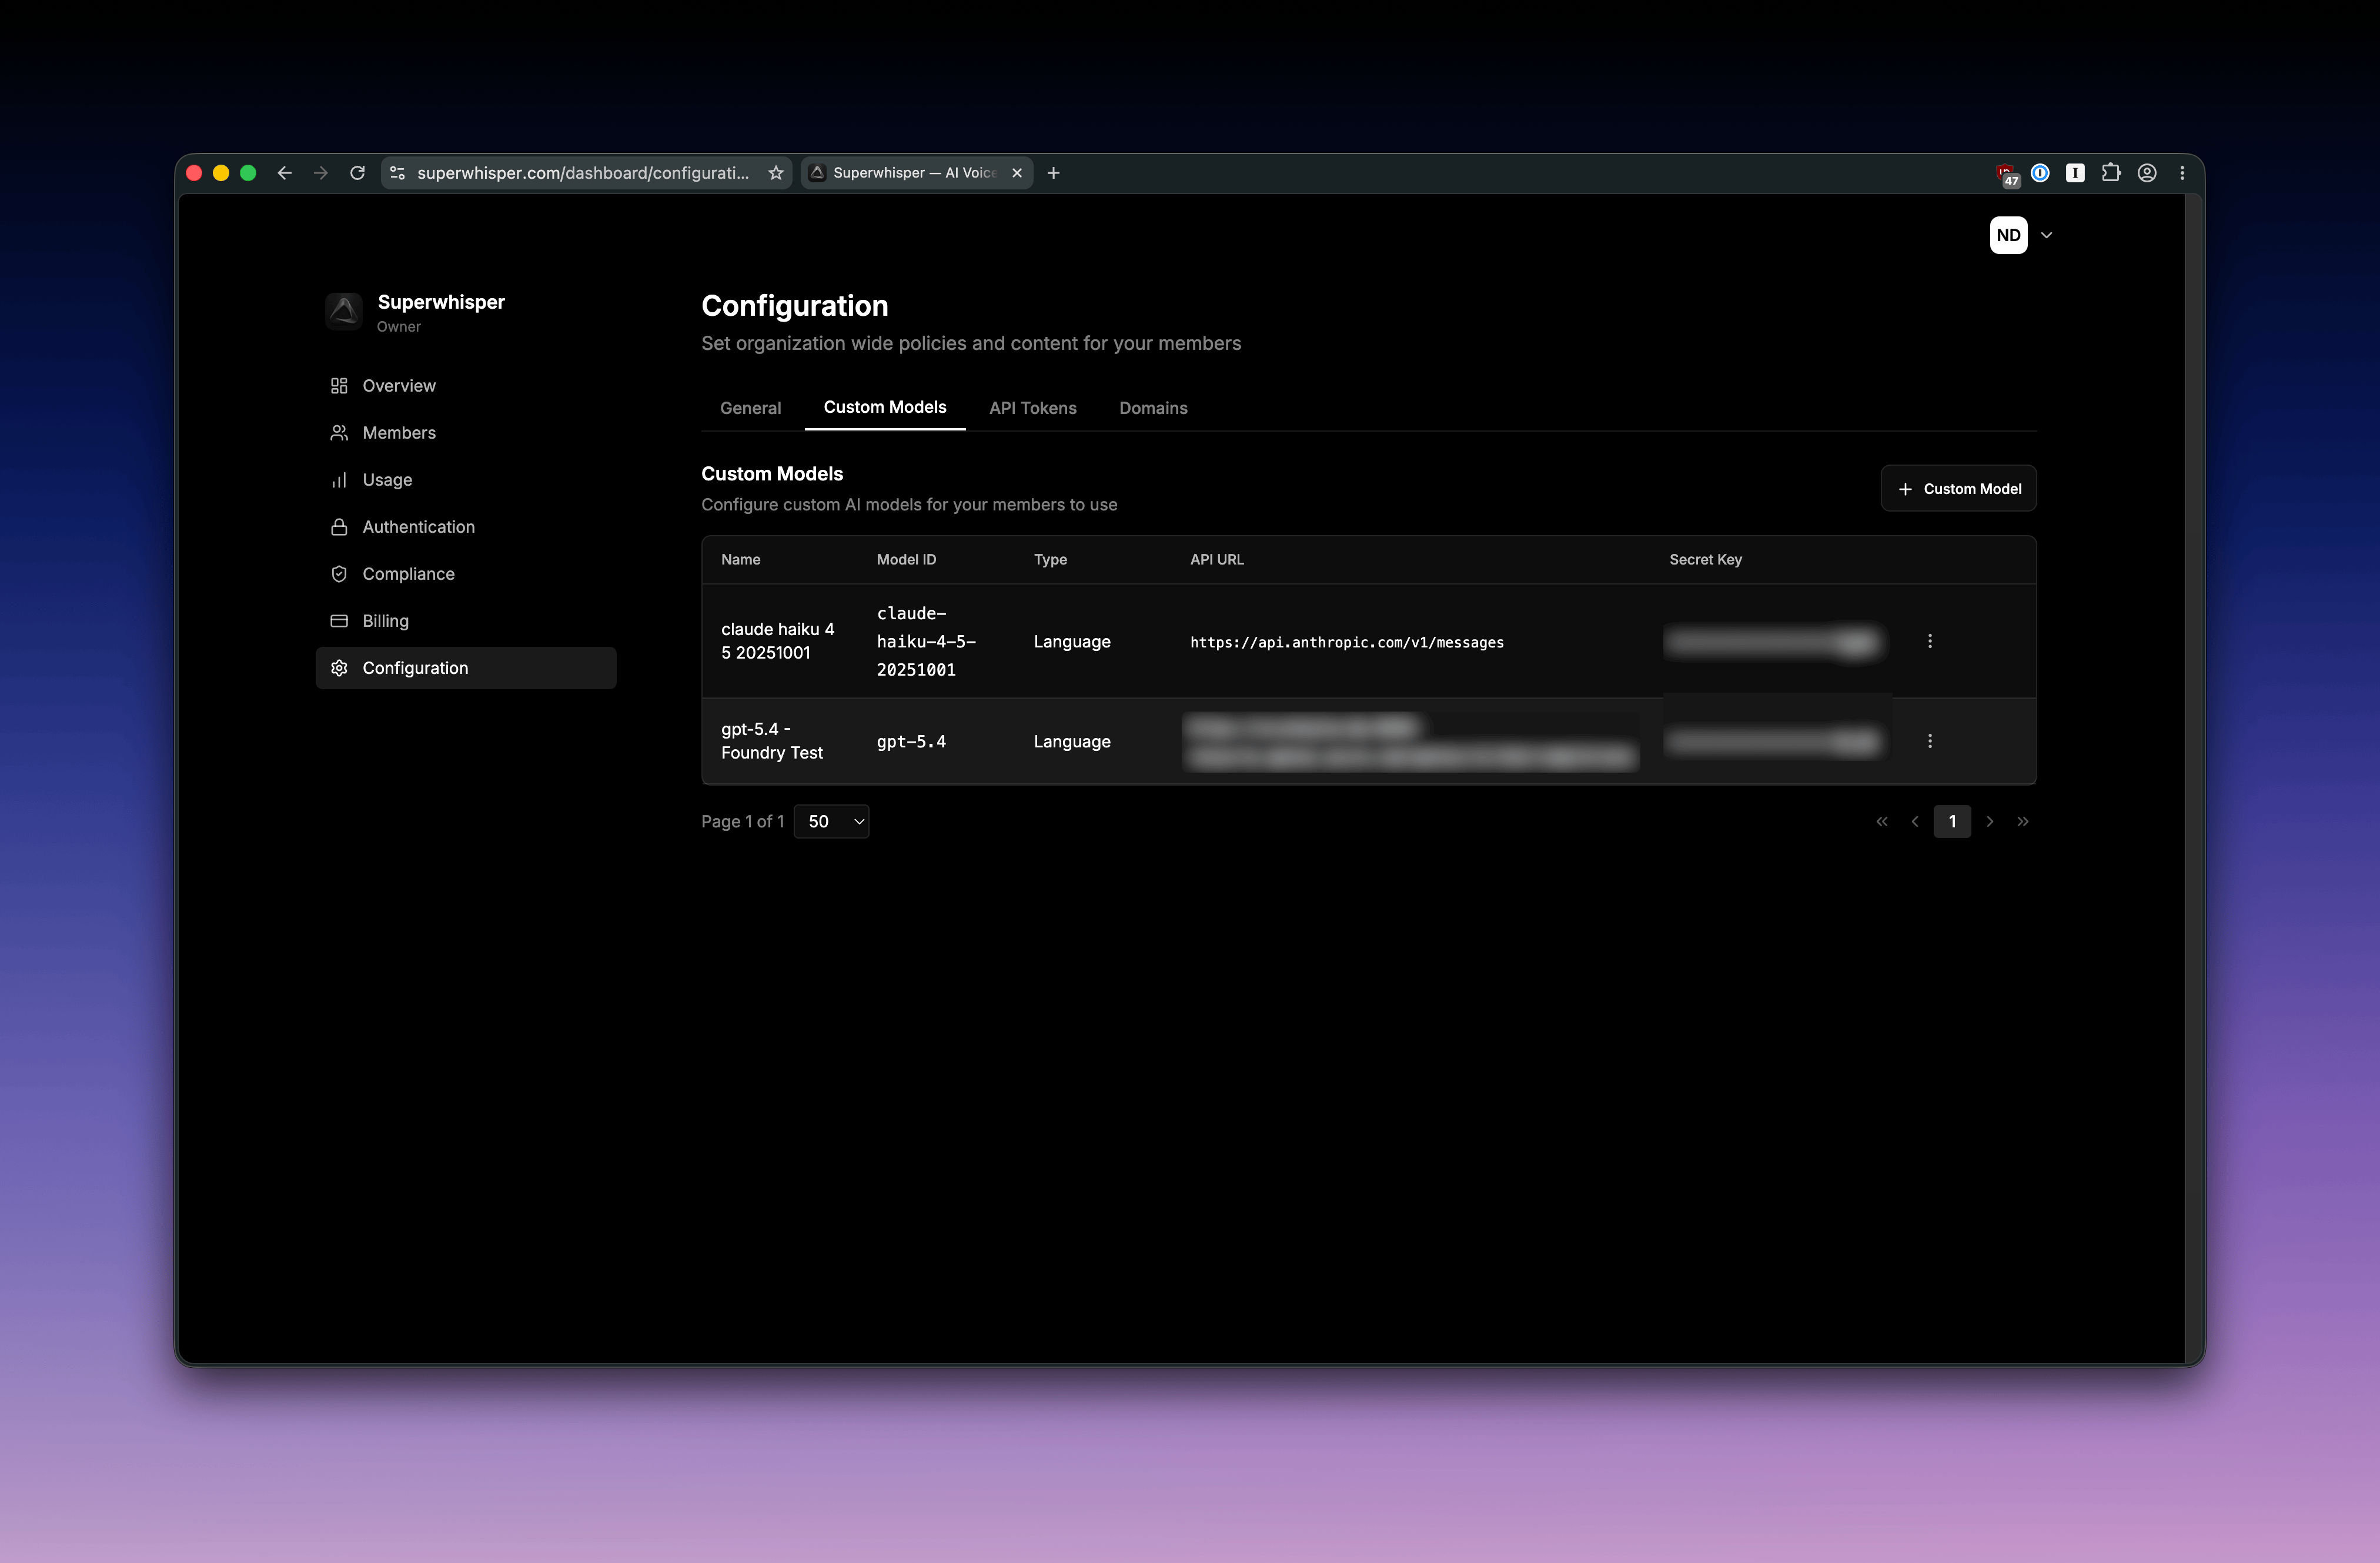This screenshot has height=1563, width=2380.
Task: Open Members in the sidebar
Action: 466,433
